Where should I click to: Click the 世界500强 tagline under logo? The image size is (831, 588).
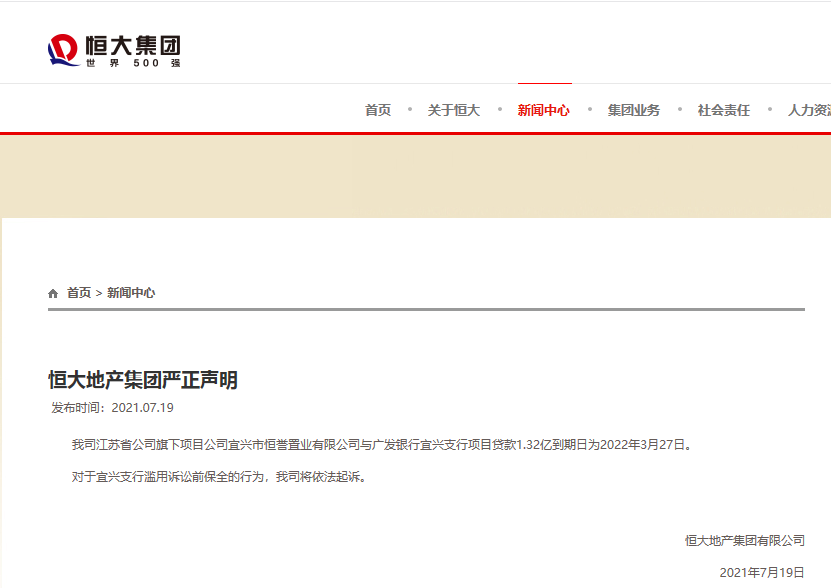[x=134, y=63]
